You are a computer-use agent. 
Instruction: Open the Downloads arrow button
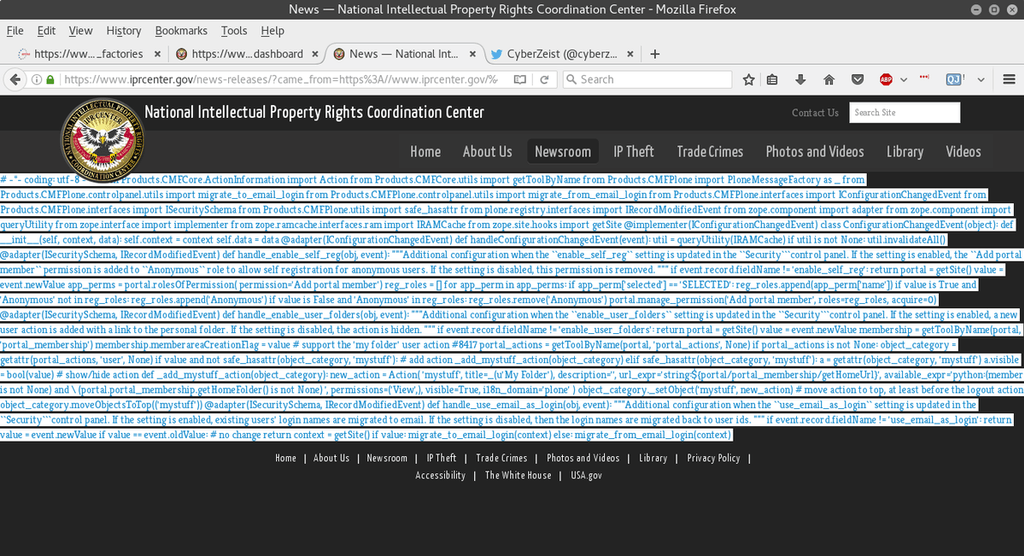coord(800,79)
